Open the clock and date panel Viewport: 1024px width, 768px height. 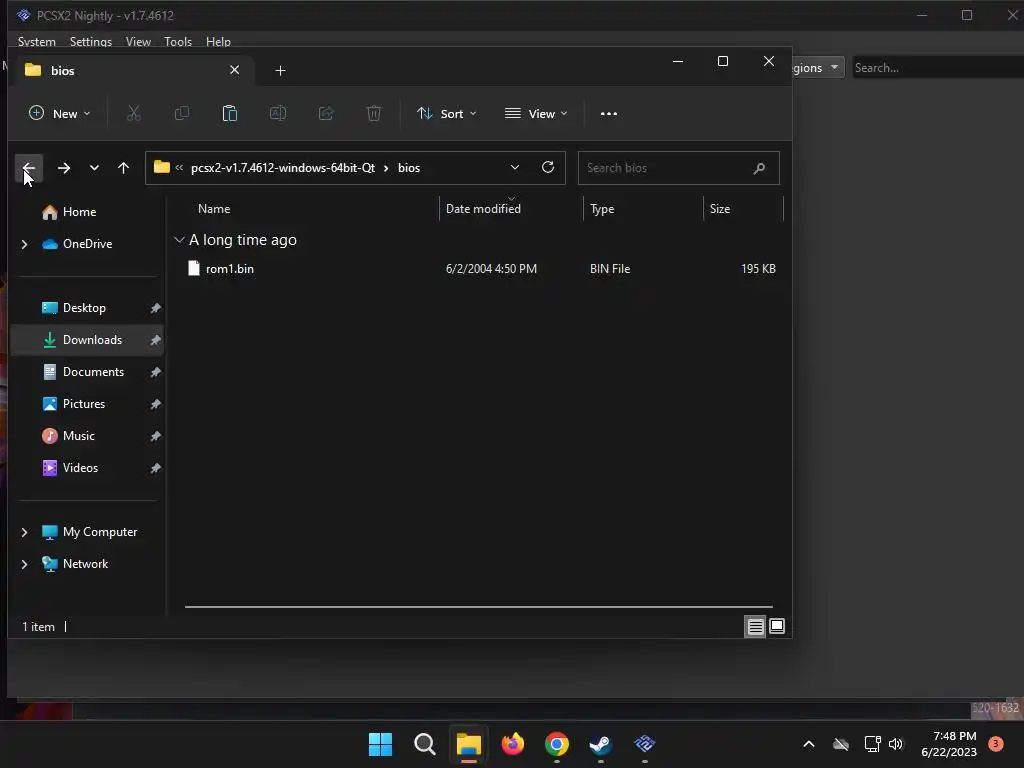tap(949, 744)
